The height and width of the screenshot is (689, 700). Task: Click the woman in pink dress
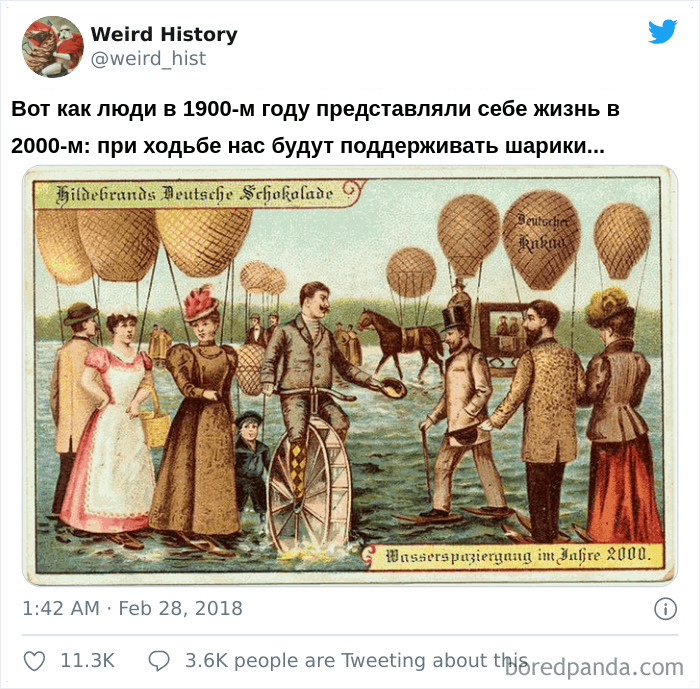pyautogui.click(x=110, y=422)
